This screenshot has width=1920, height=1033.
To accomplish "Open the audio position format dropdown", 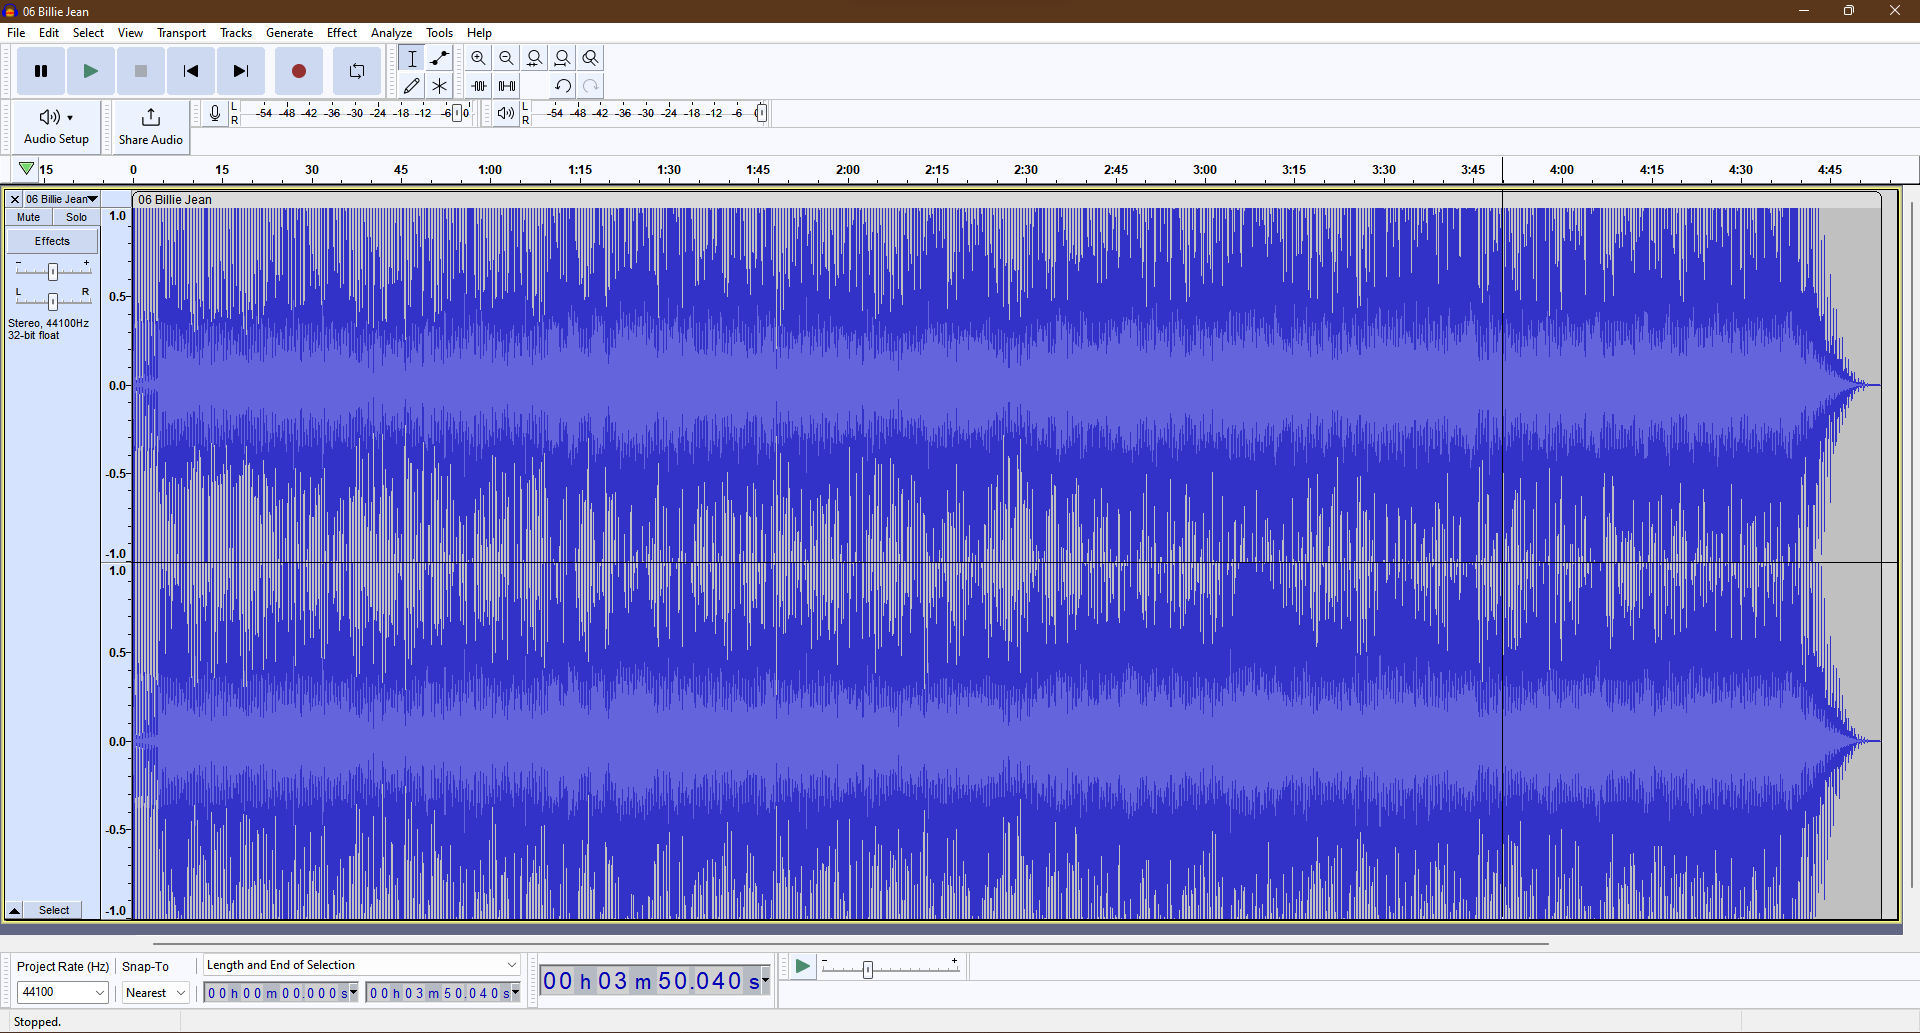I will click(766, 980).
